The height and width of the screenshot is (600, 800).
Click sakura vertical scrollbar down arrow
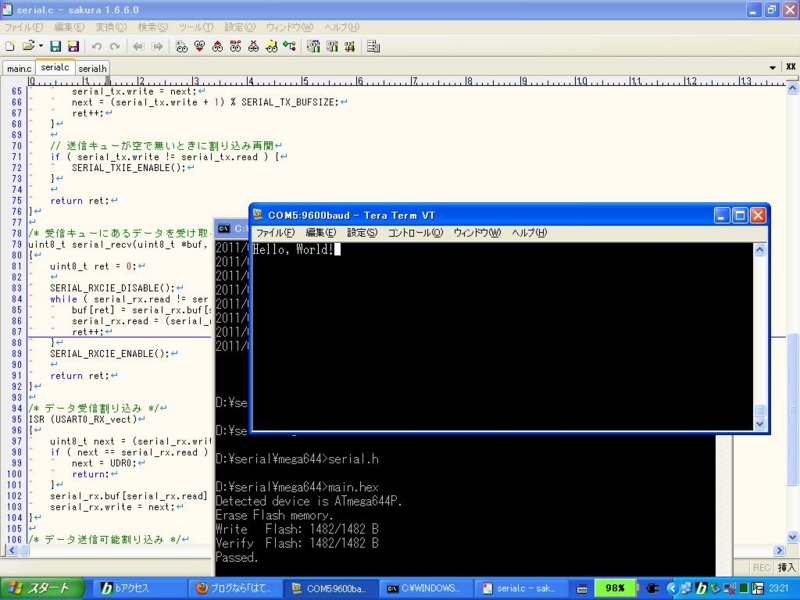click(x=793, y=537)
